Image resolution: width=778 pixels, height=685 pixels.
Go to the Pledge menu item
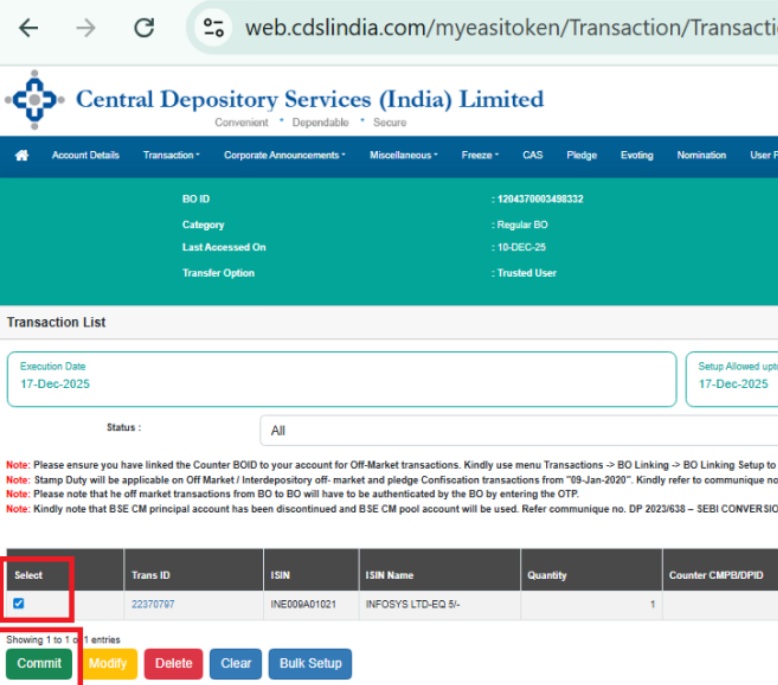[x=581, y=155]
